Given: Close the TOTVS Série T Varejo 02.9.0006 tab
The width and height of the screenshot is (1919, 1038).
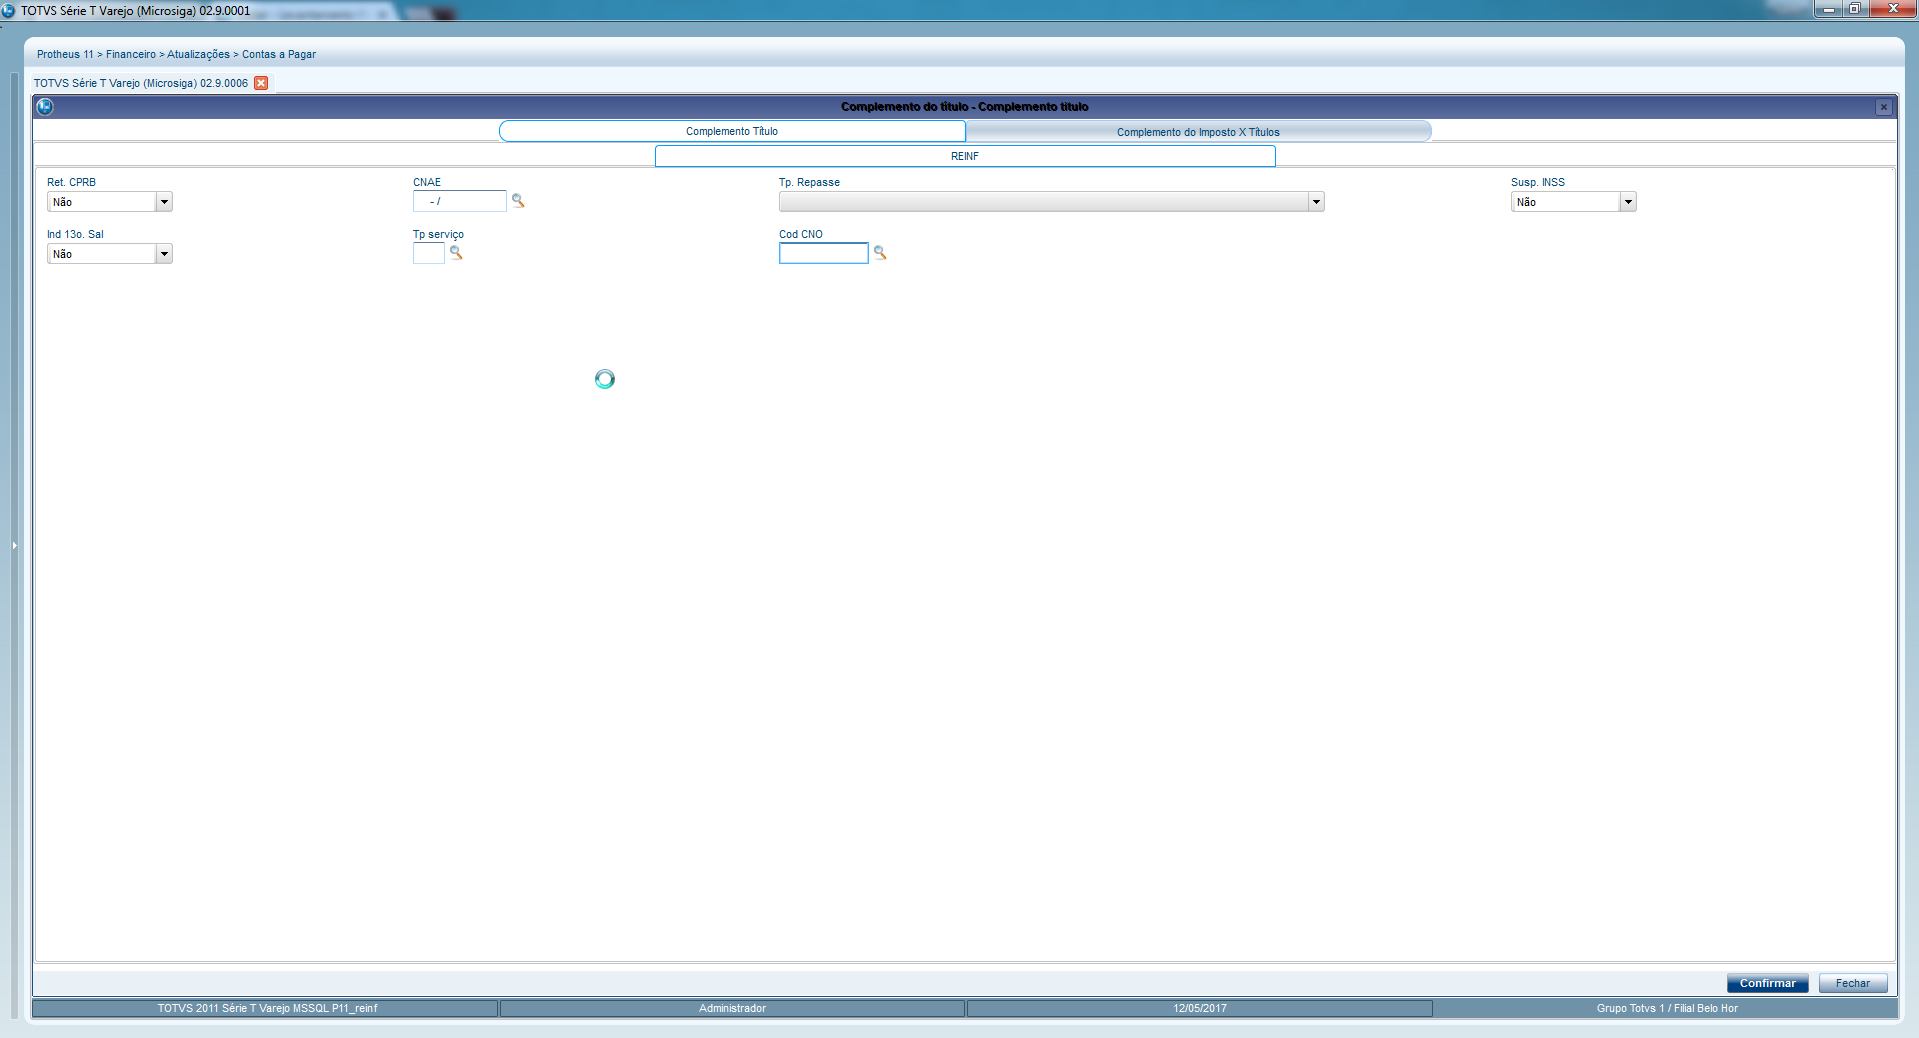Looking at the screenshot, I should pyautogui.click(x=261, y=83).
